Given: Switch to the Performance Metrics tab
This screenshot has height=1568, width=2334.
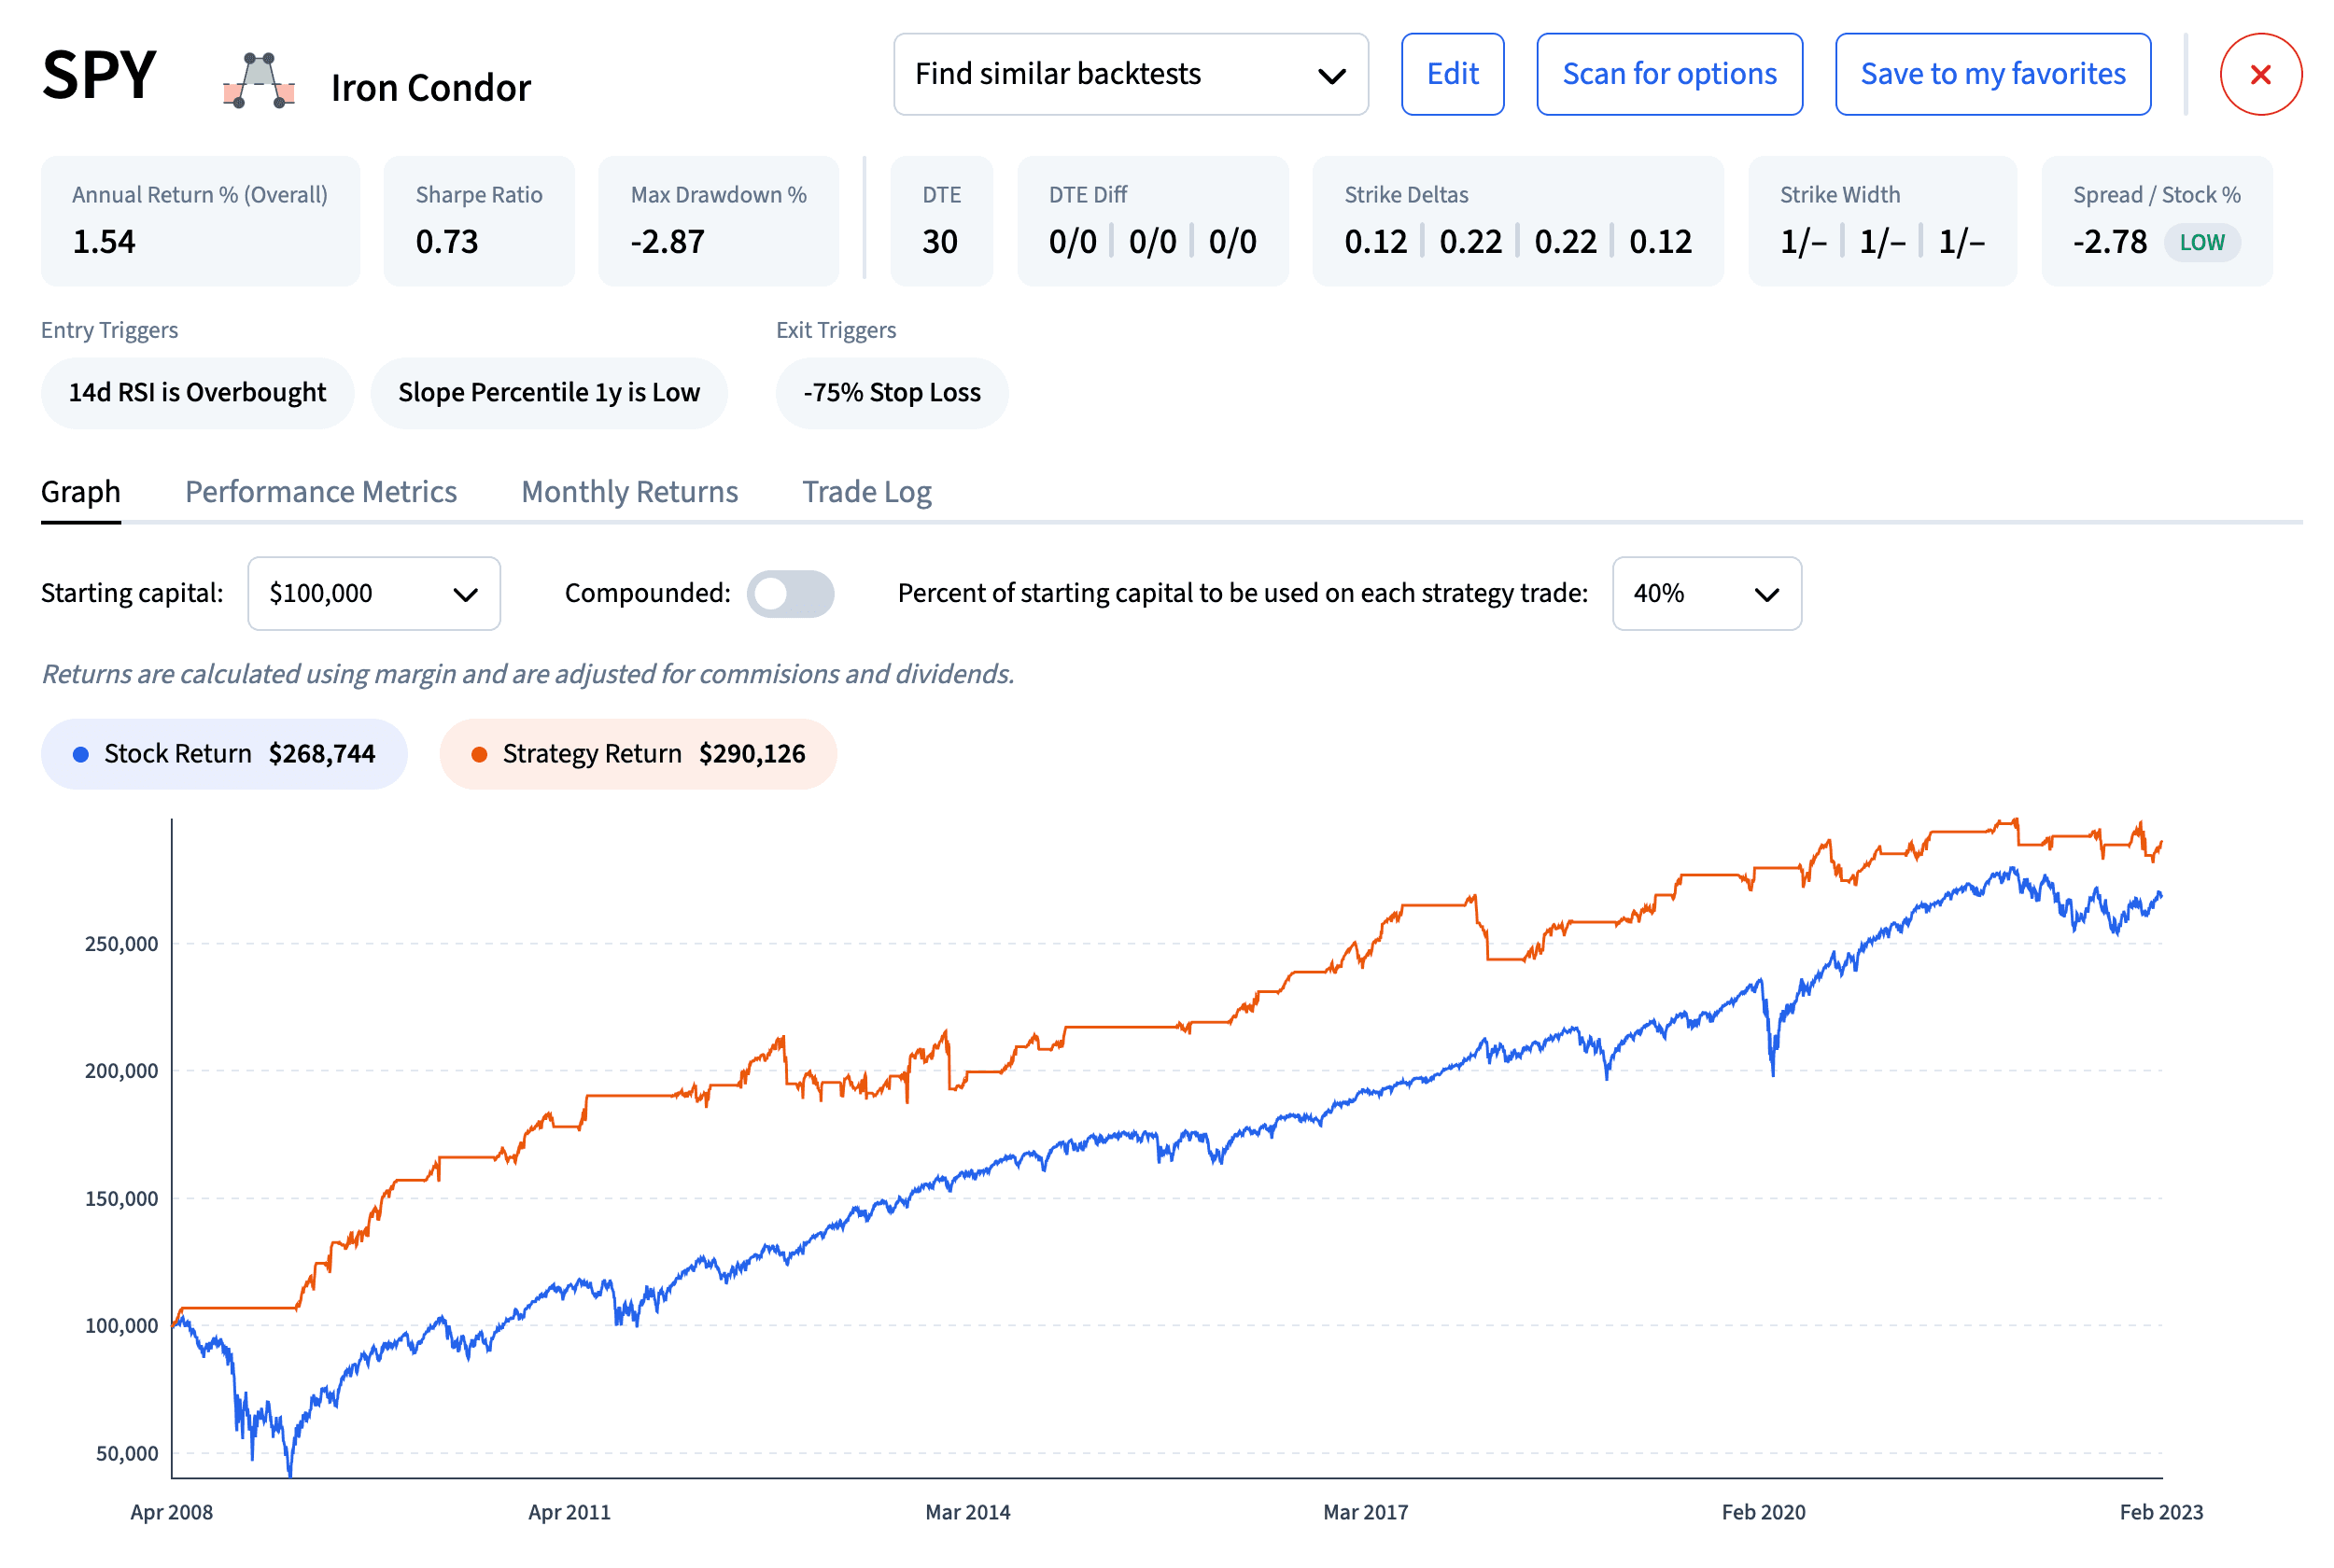Looking at the screenshot, I should (x=320, y=491).
